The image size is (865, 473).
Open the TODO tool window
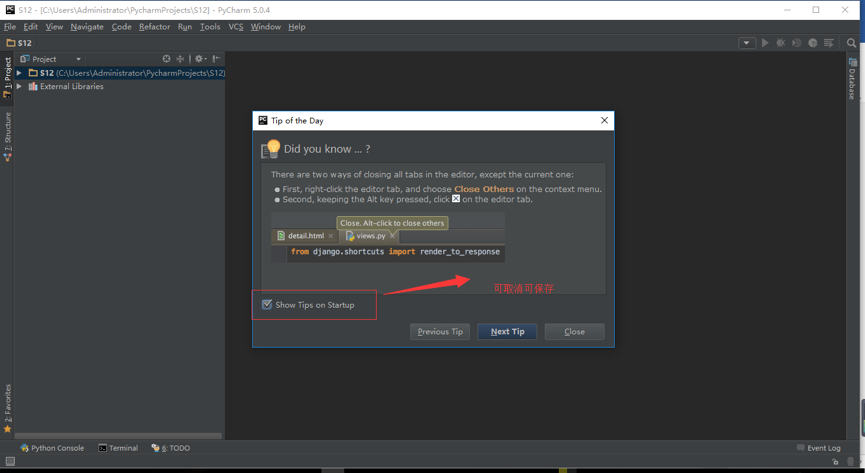point(170,448)
